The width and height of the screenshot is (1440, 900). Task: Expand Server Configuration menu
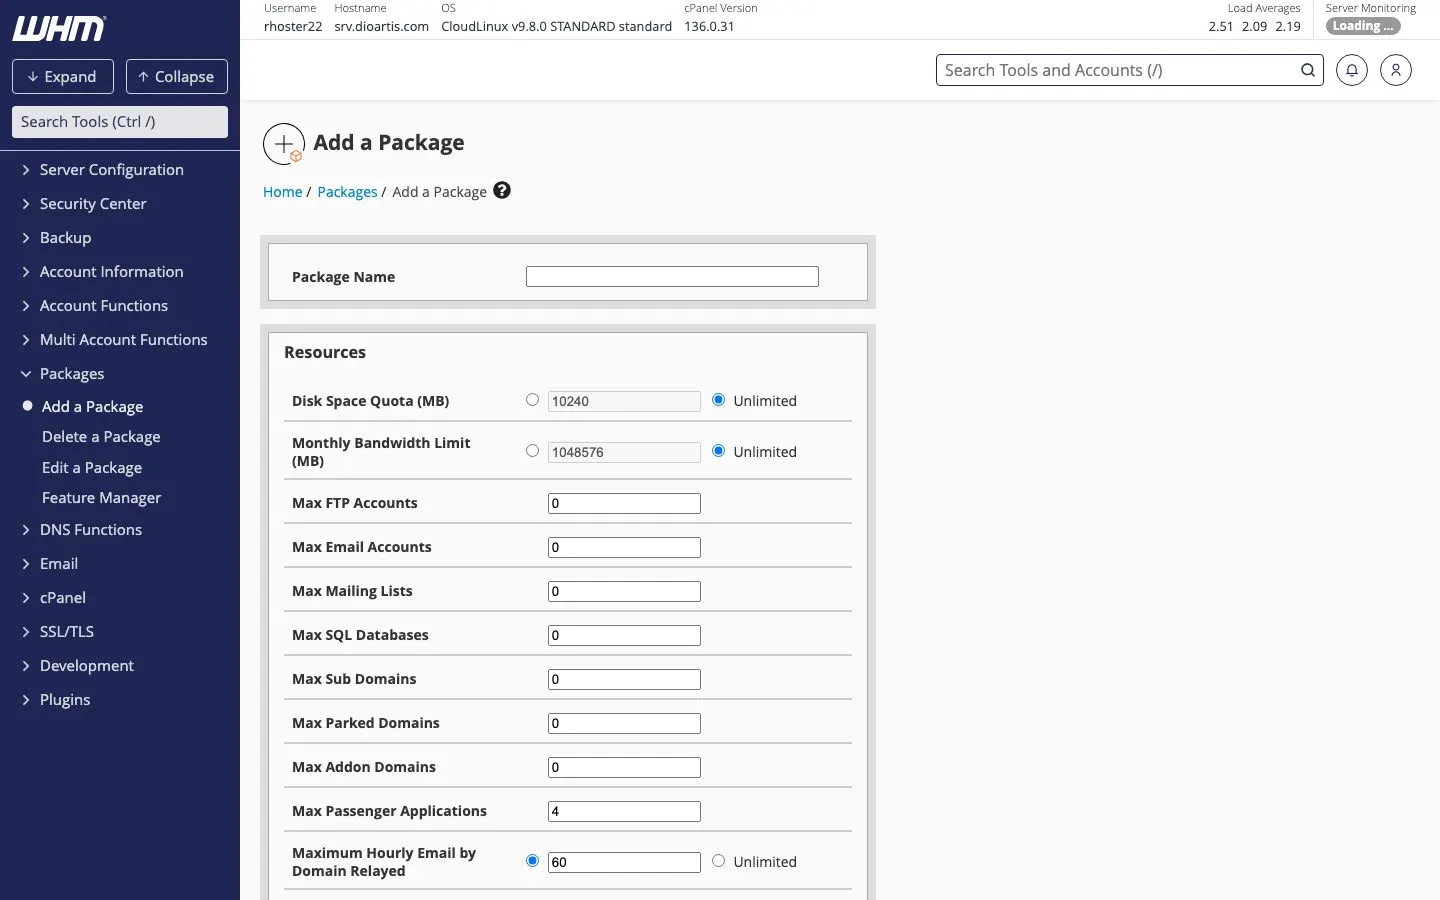[x=111, y=170]
